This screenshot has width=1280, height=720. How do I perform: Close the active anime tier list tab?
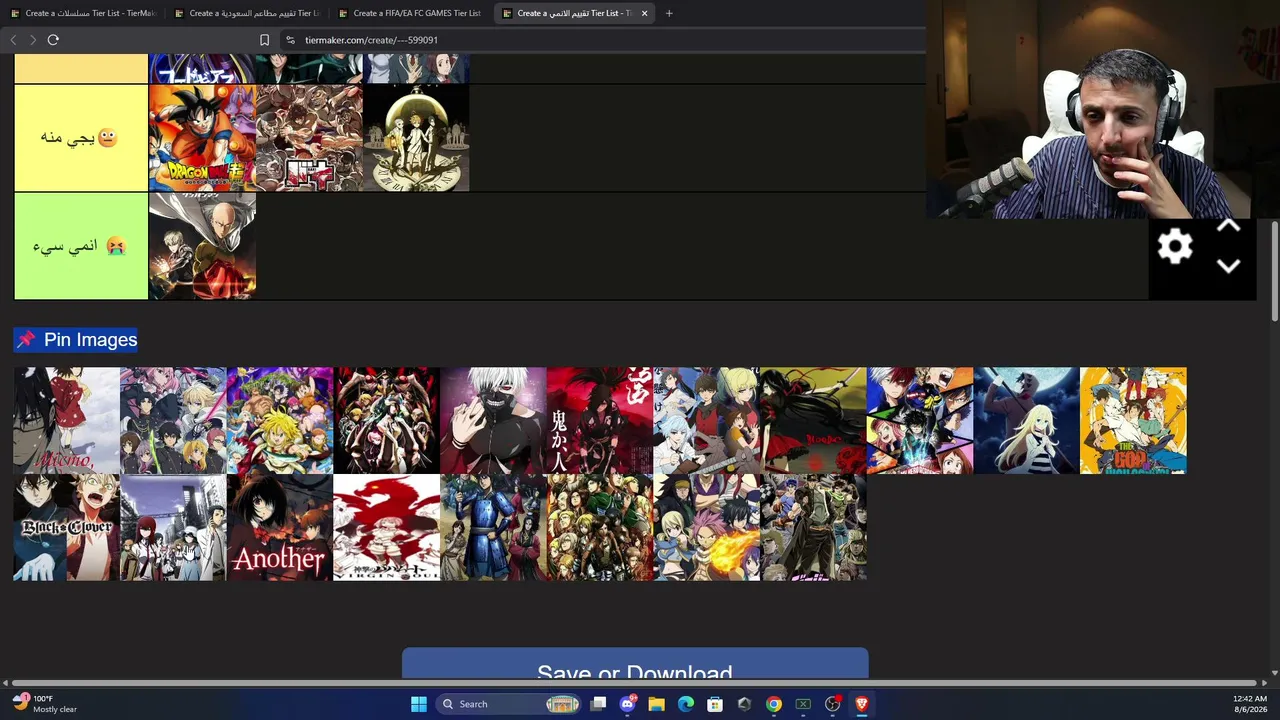pos(644,13)
